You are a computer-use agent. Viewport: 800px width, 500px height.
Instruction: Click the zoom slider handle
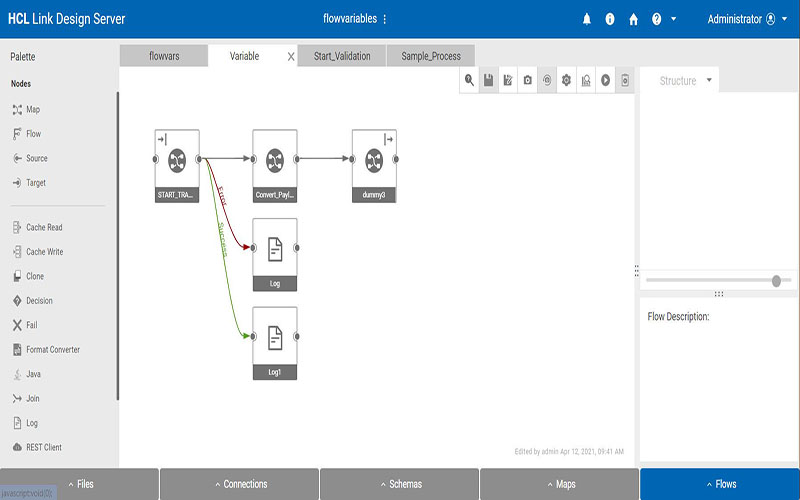[x=776, y=281]
